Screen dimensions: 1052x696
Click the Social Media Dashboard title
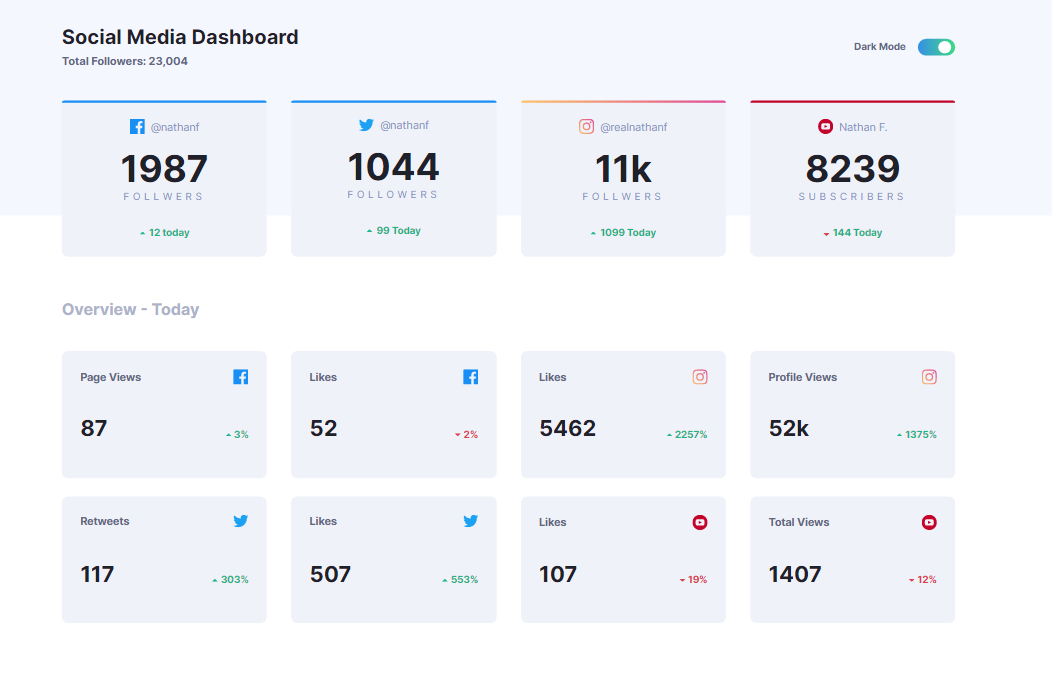pos(180,37)
